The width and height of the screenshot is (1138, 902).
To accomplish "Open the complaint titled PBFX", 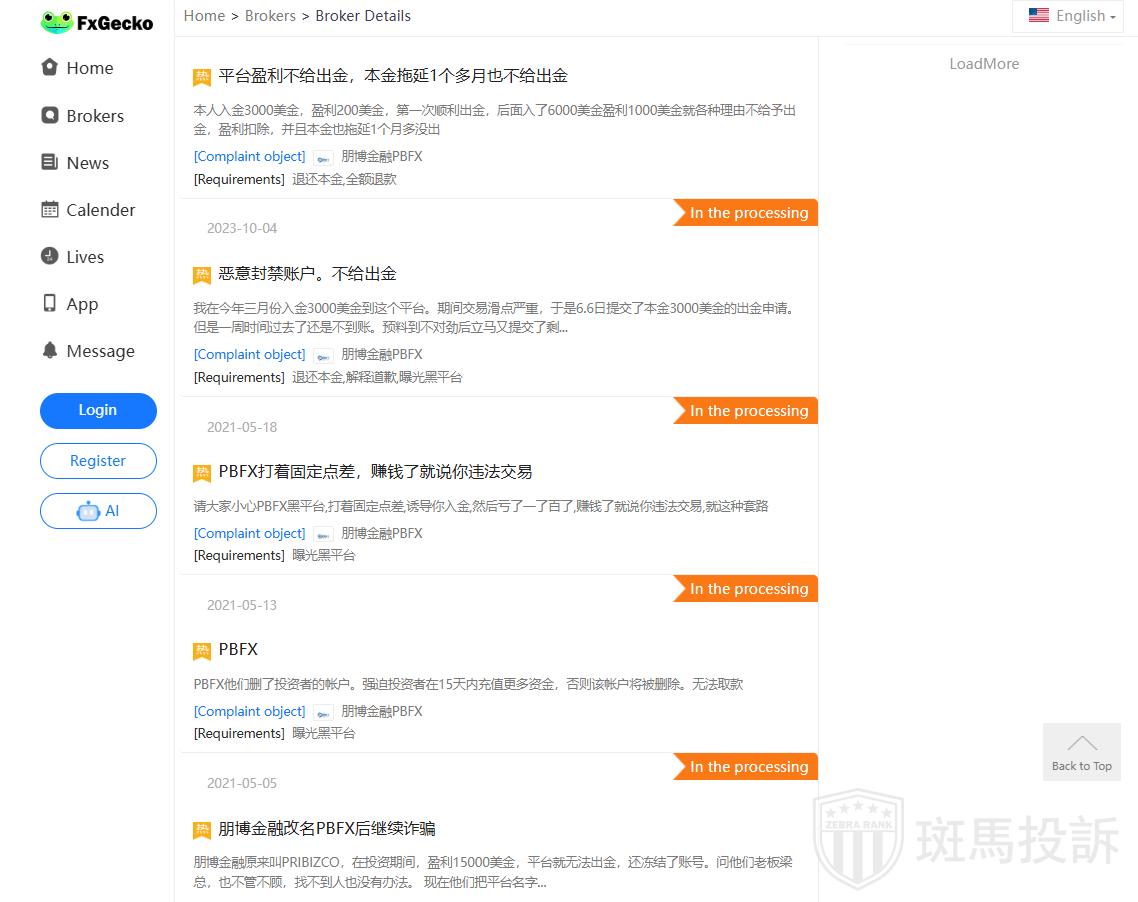I will (x=238, y=650).
